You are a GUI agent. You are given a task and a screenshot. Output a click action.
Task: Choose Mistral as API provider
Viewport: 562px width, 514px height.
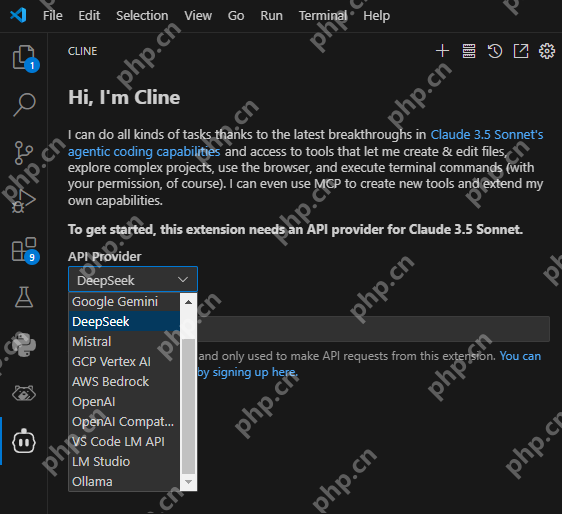tap(124, 342)
